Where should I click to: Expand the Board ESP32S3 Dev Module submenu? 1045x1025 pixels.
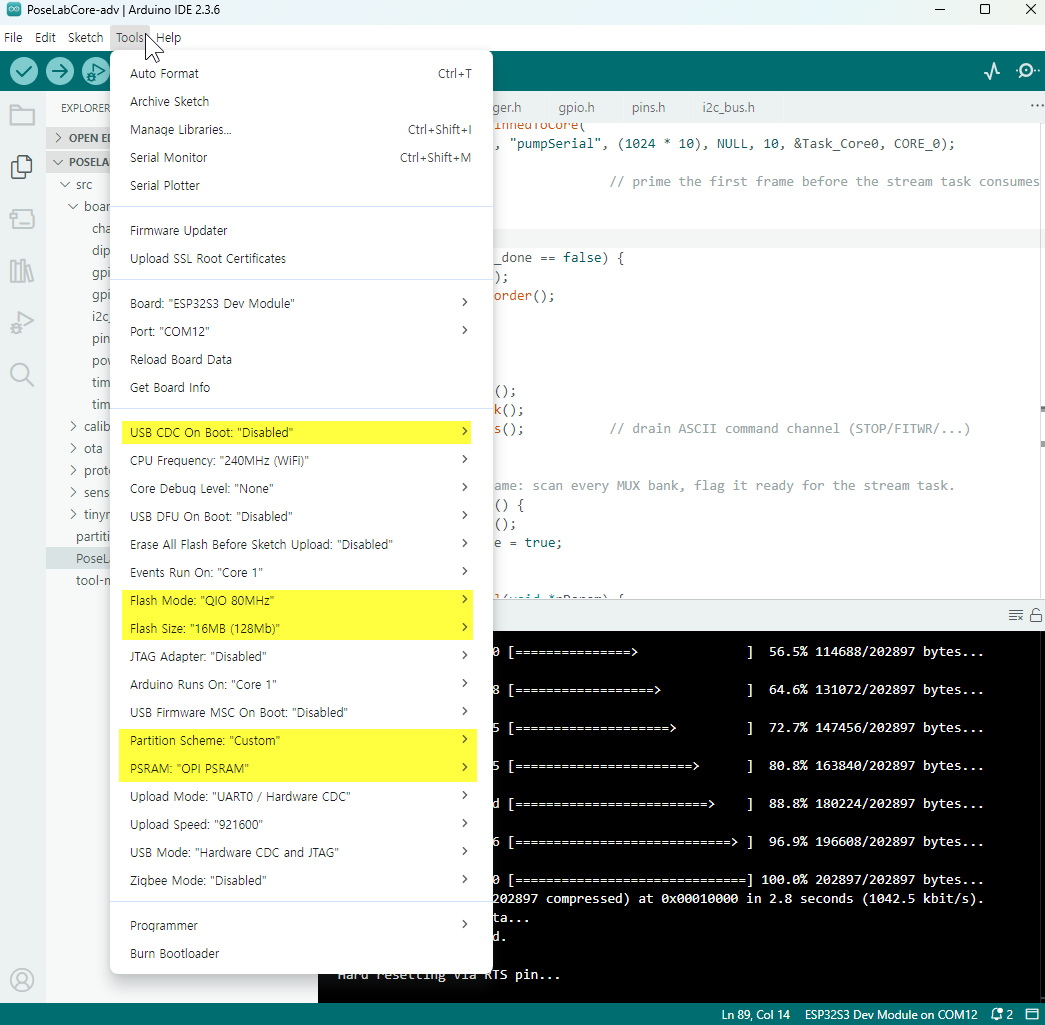click(x=301, y=303)
